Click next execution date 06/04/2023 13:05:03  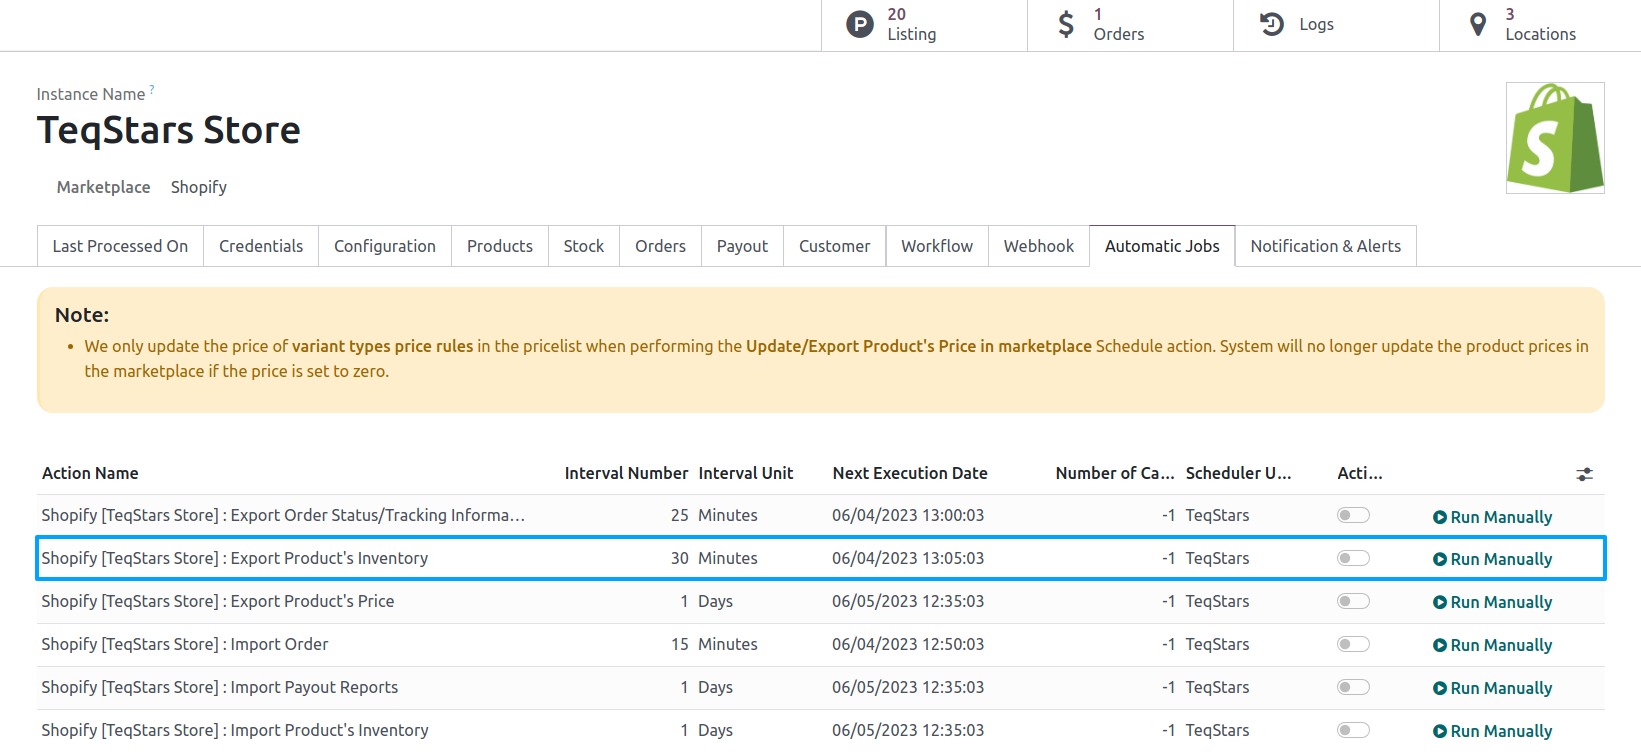(x=908, y=558)
